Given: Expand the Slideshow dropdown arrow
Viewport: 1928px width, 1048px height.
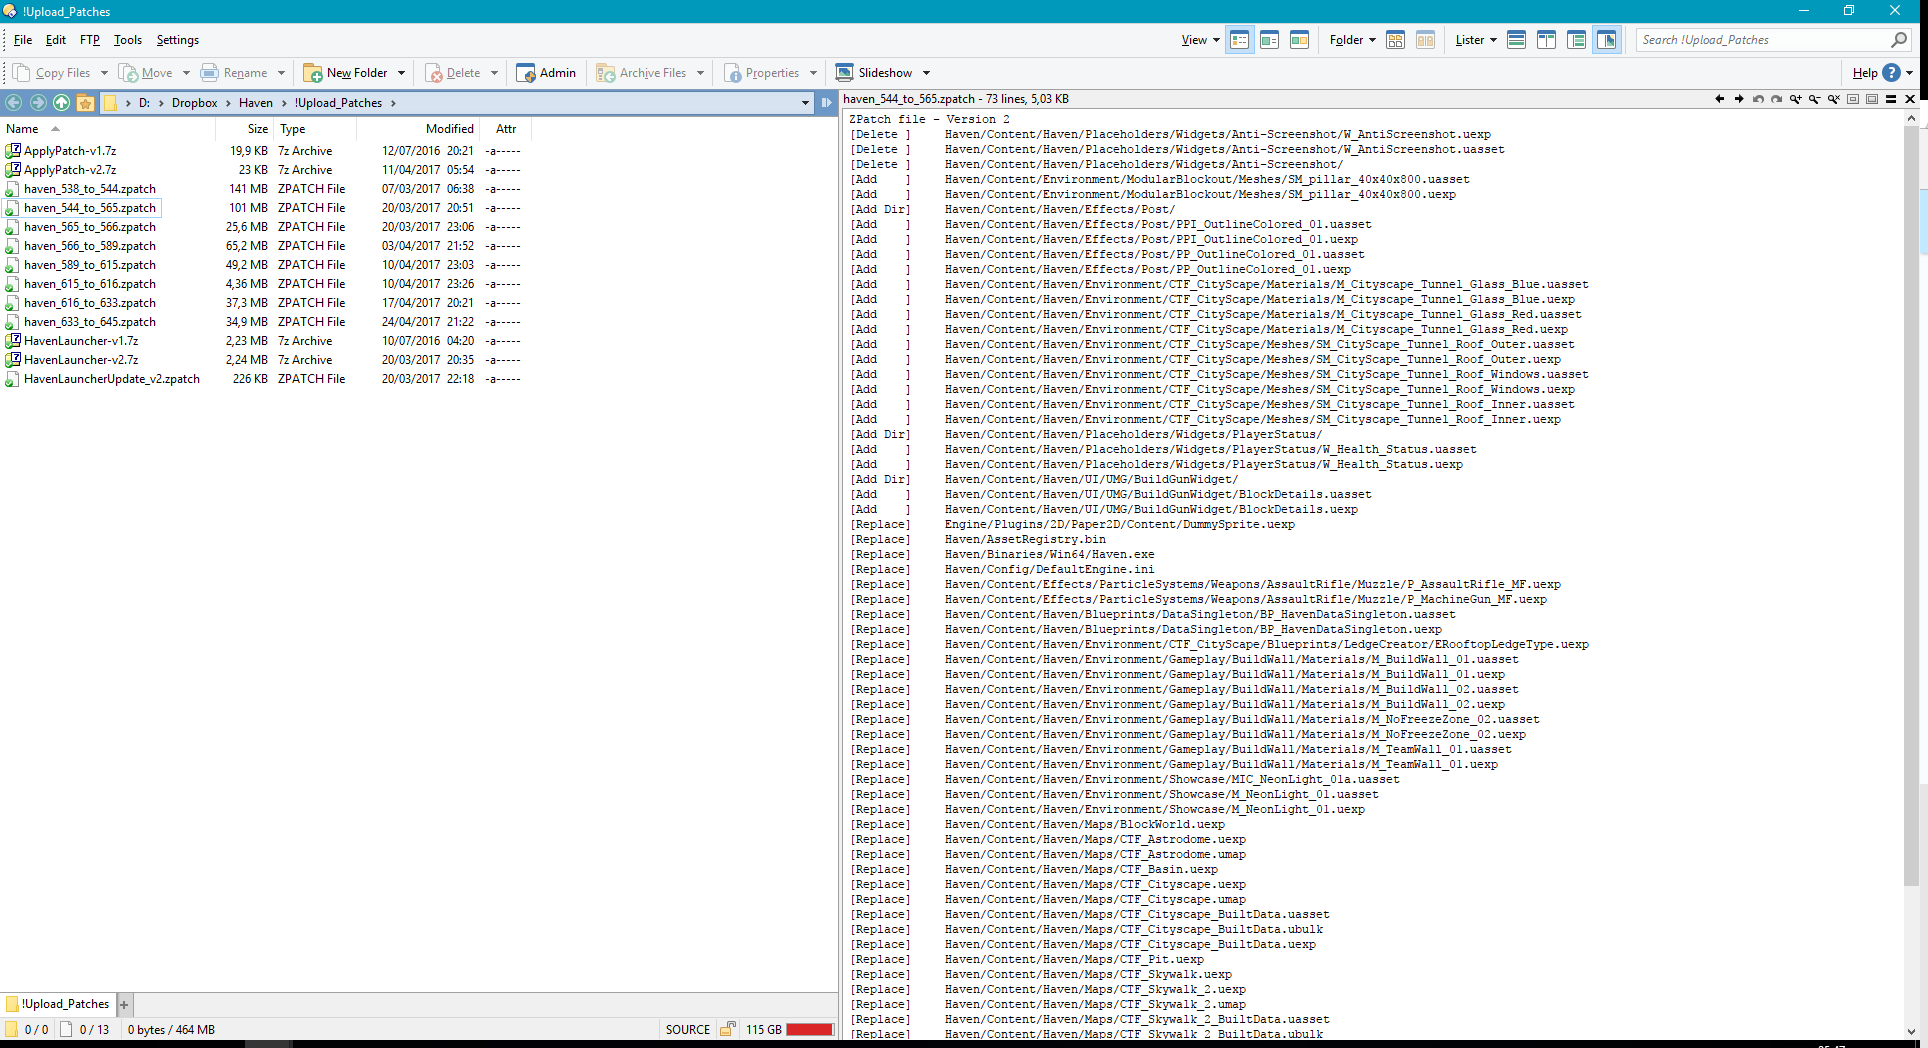Looking at the screenshot, I should coord(926,73).
